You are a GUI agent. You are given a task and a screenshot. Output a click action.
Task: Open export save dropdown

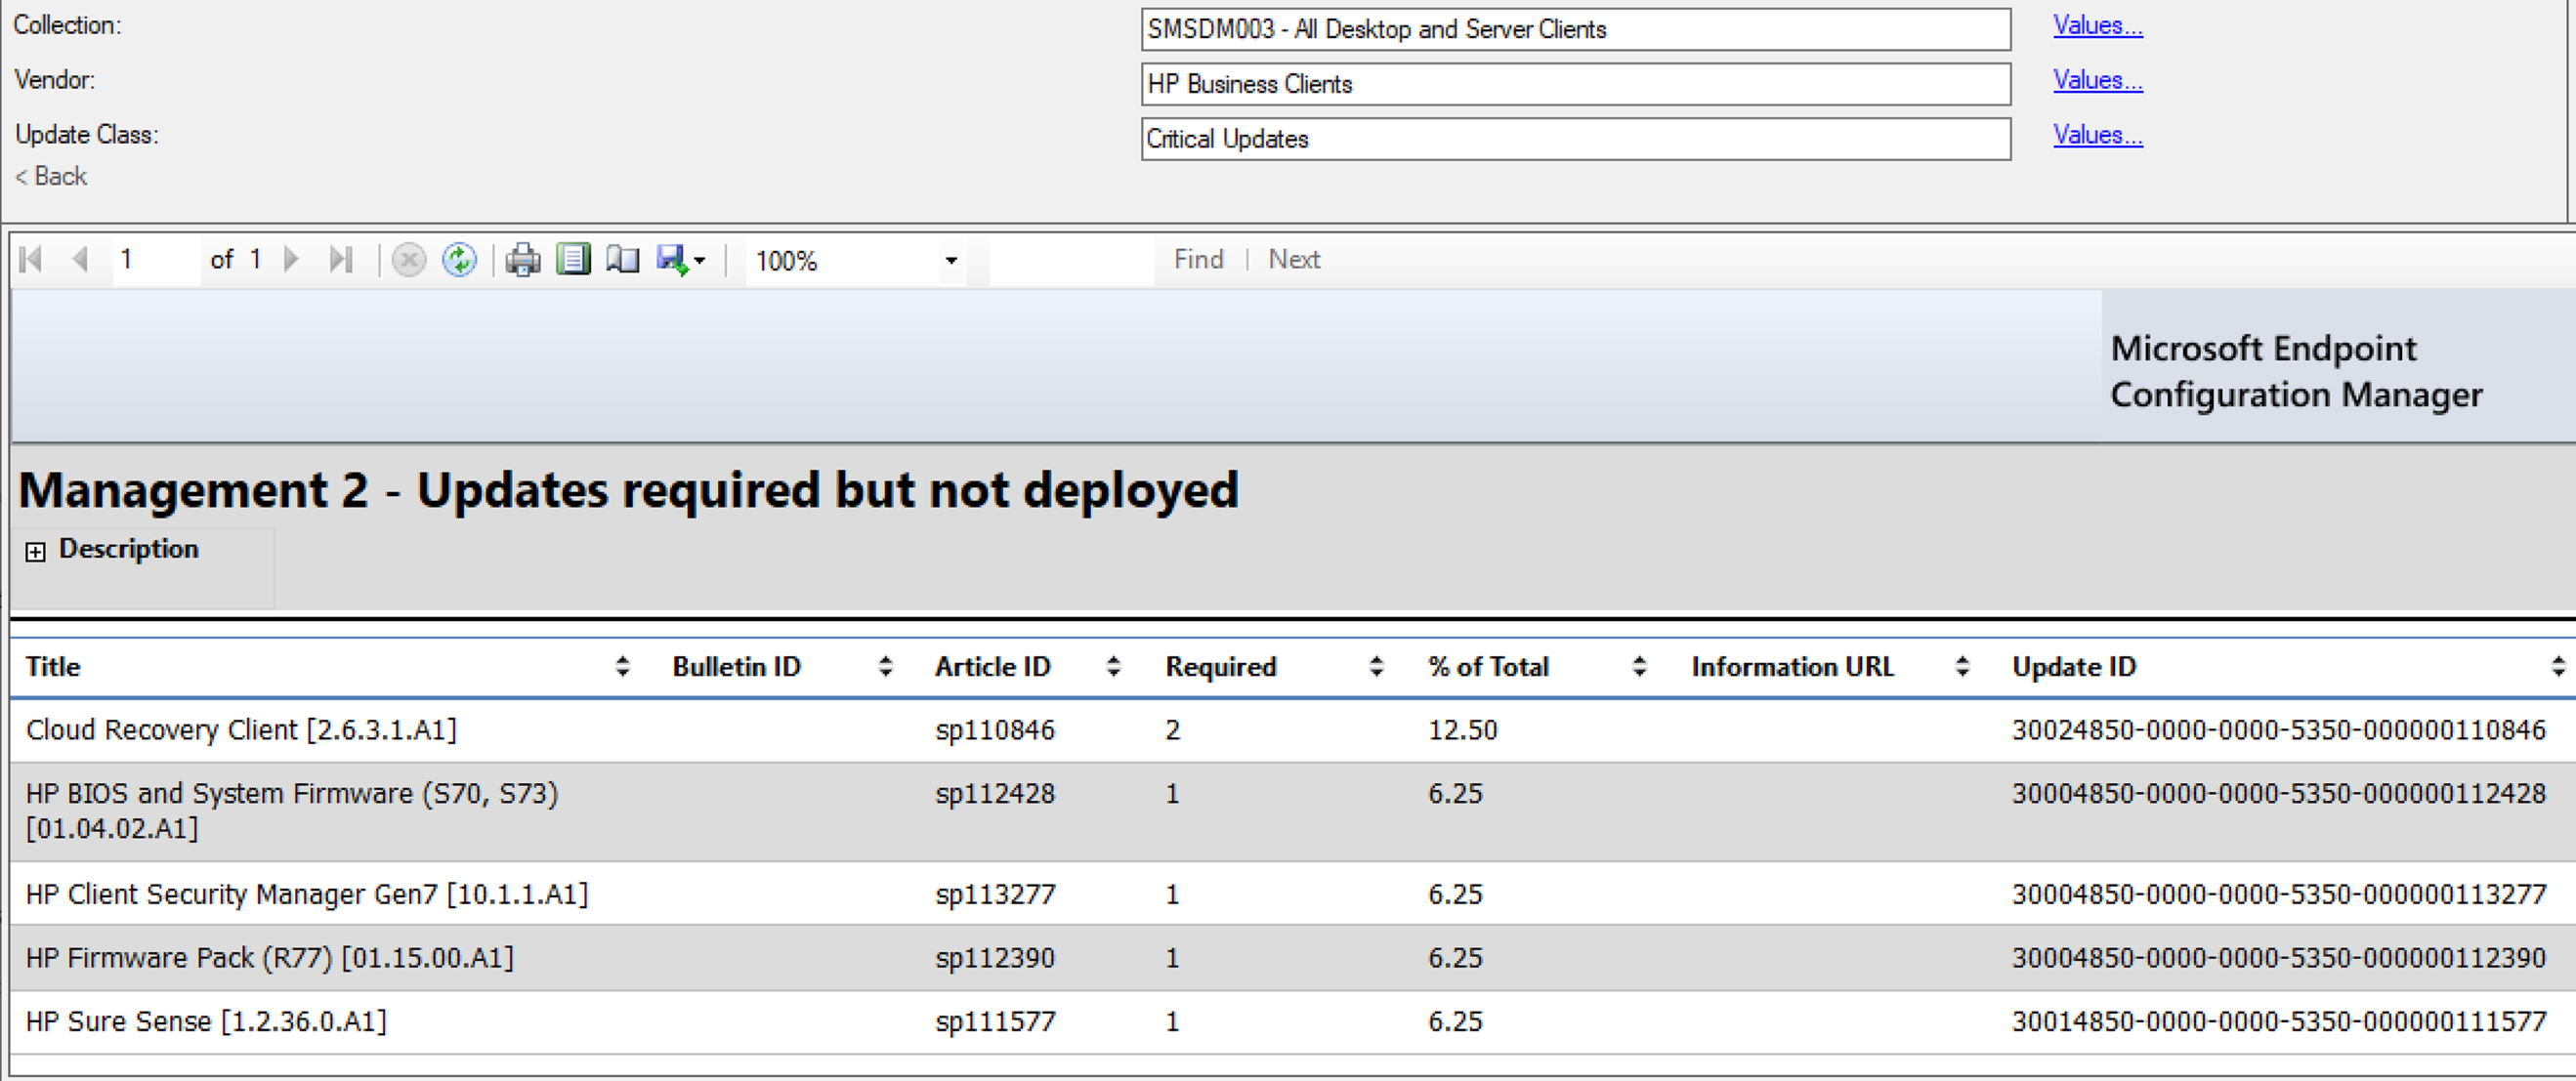tap(681, 260)
